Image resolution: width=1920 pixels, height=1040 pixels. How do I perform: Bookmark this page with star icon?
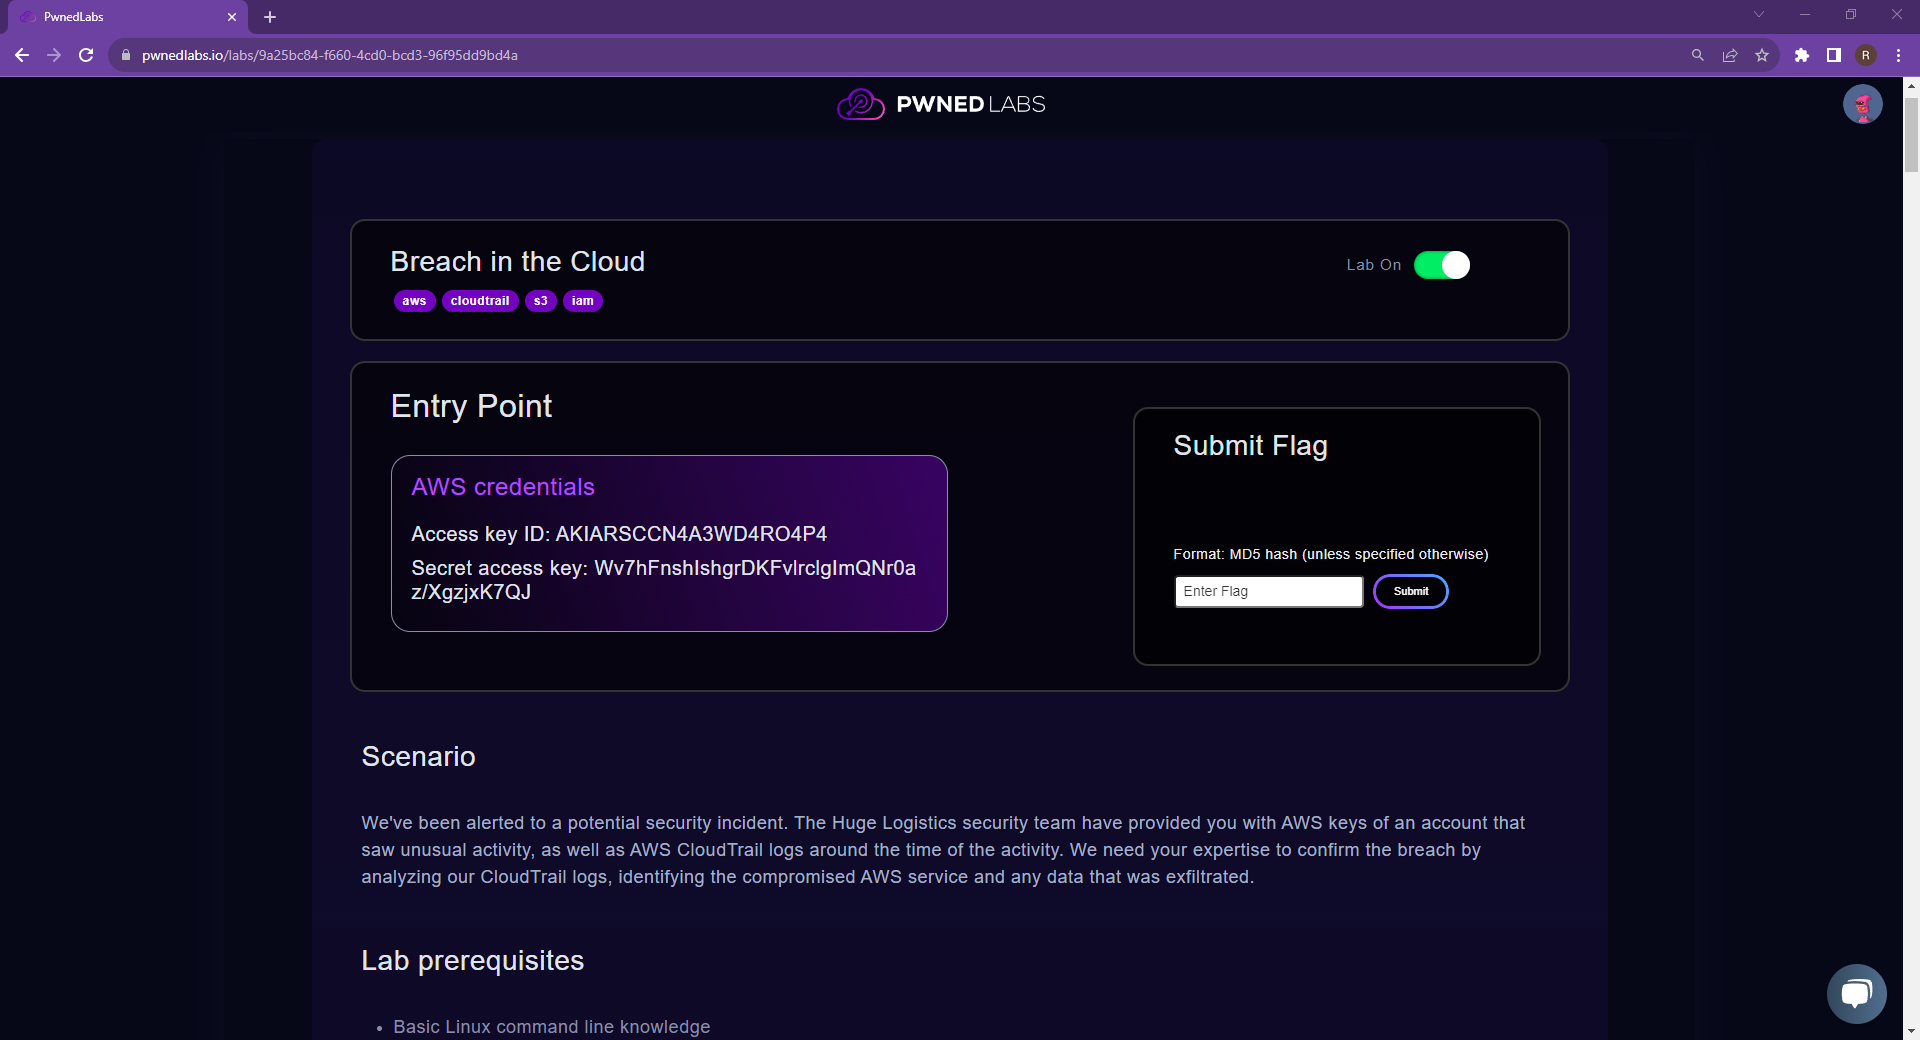click(x=1762, y=55)
